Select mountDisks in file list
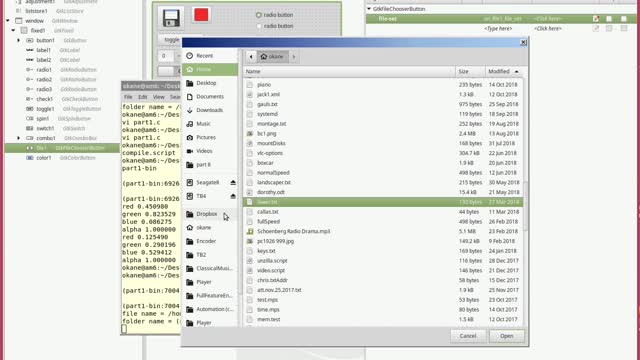This screenshot has height=360, width=640. [x=382, y=143]
